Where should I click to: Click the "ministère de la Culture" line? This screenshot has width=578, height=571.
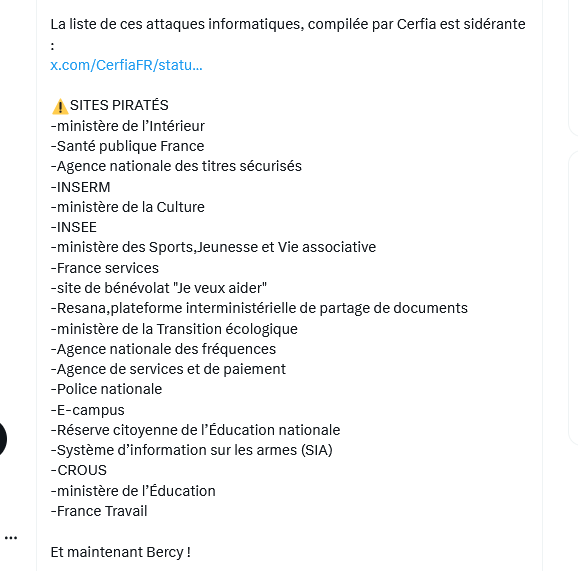pyautogui.click(x=128, y=207)
